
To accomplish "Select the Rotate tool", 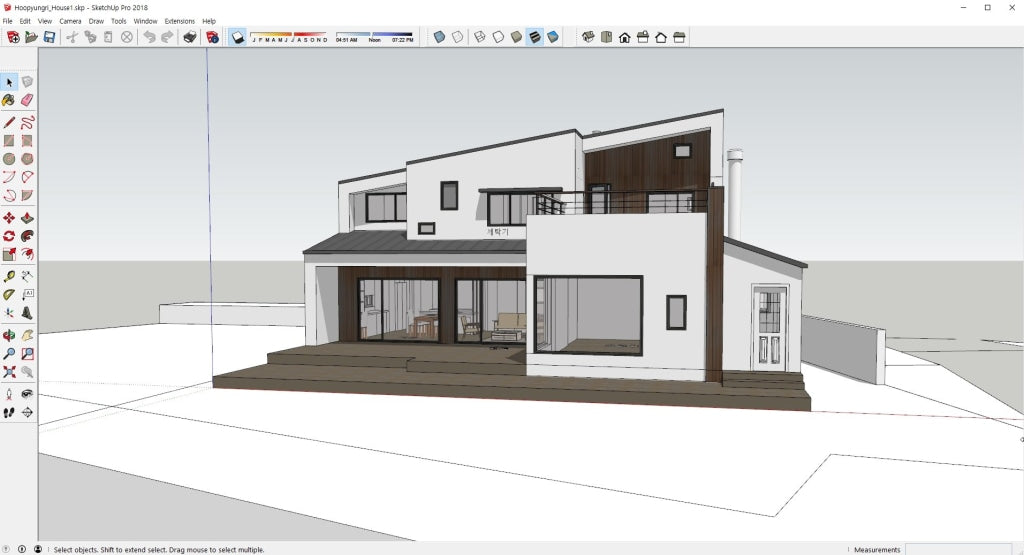I will click(9, 236).
